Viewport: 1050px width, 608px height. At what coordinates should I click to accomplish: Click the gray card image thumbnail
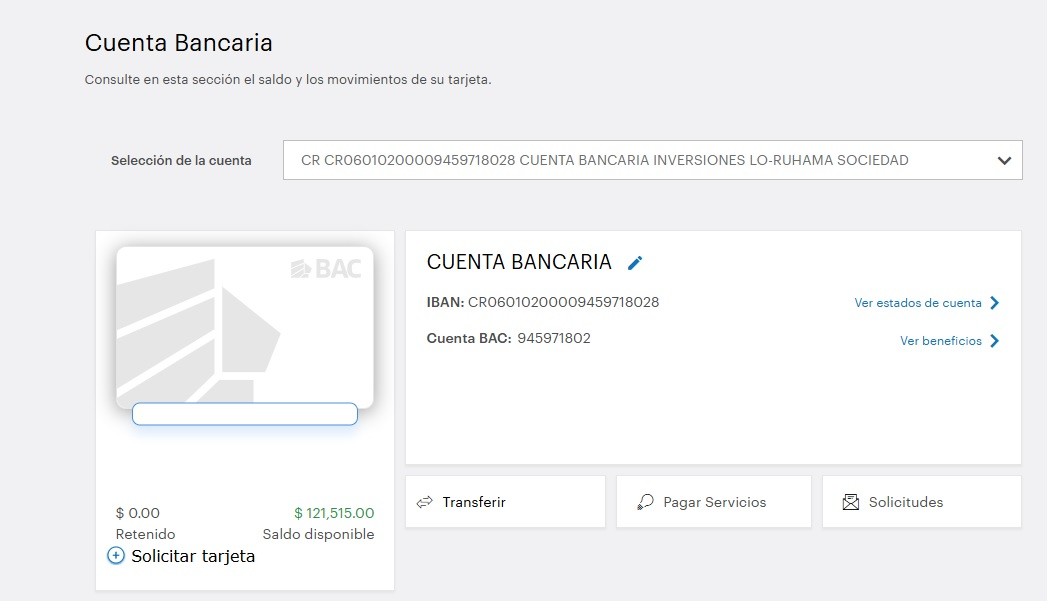point(245,325)
